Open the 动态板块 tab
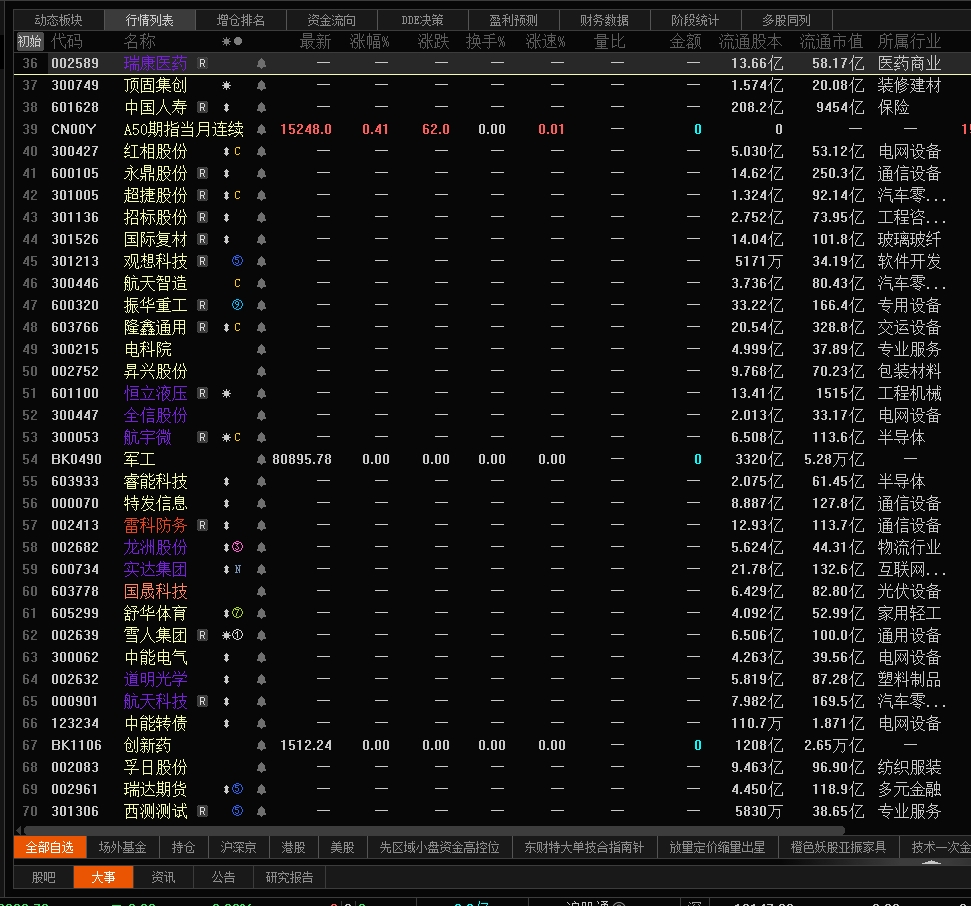 pyautogui.click(x=59, y=20)
